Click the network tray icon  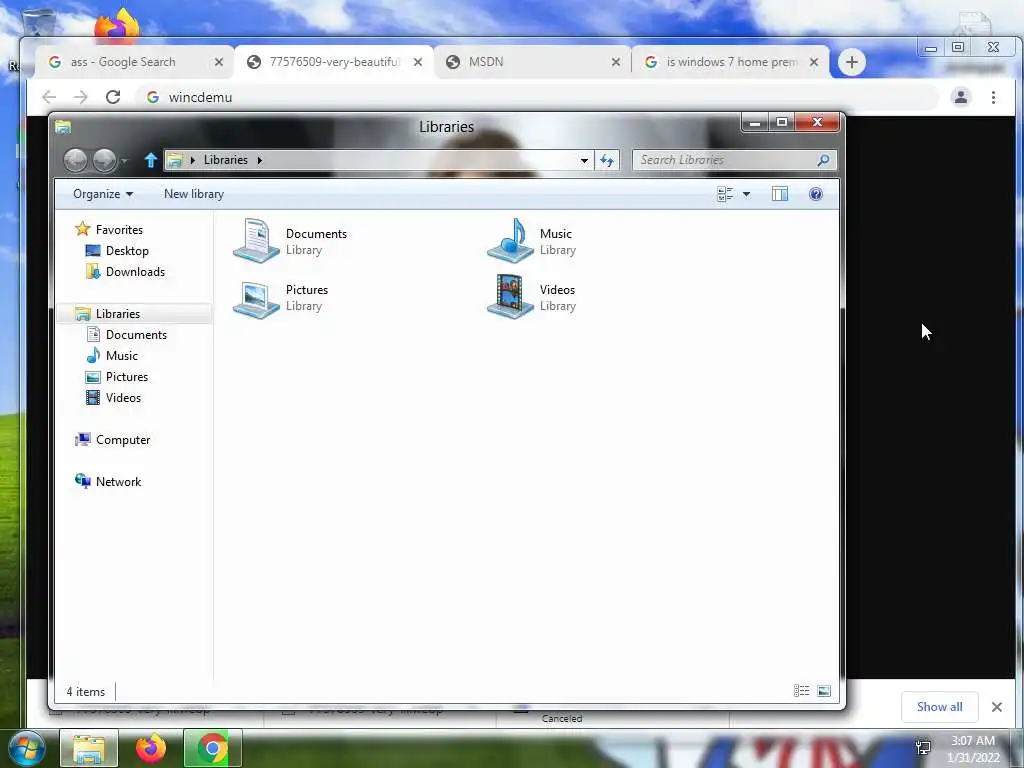pos(923,748)
